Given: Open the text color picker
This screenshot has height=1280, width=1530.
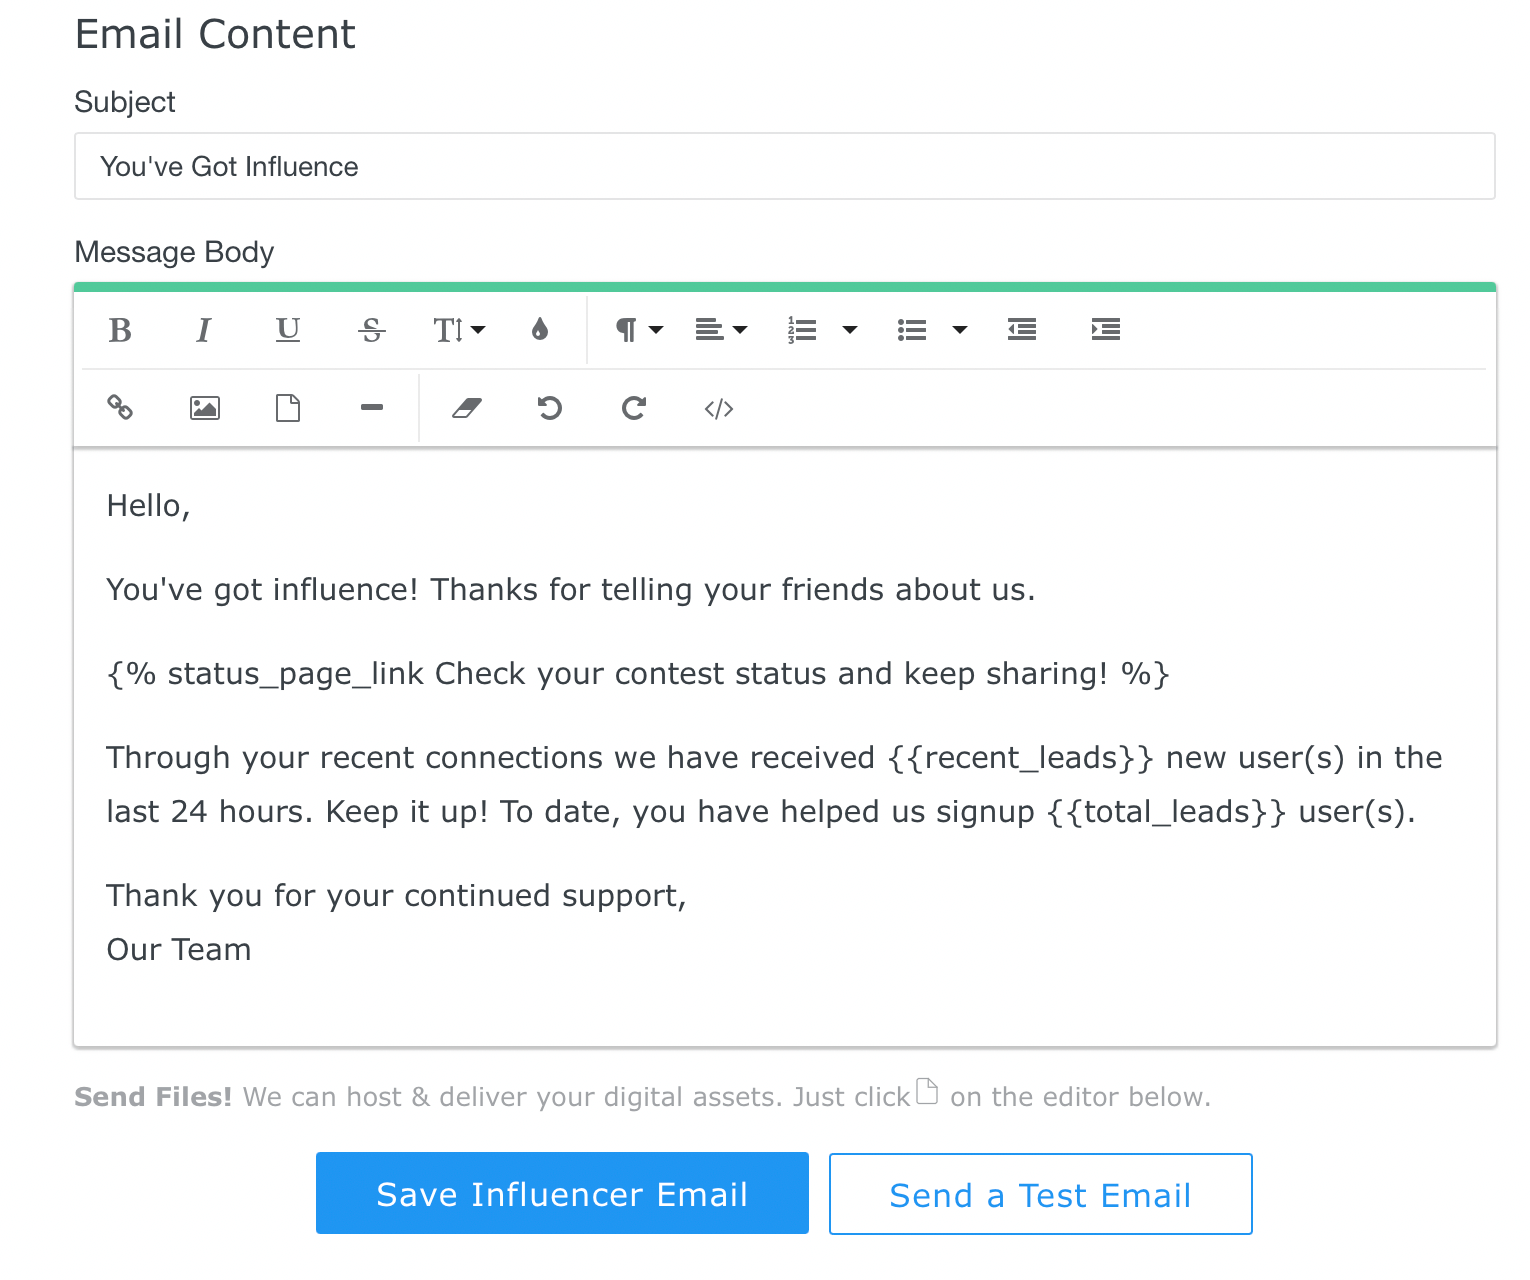Looking at the screenshot, I should click(540, 330).
